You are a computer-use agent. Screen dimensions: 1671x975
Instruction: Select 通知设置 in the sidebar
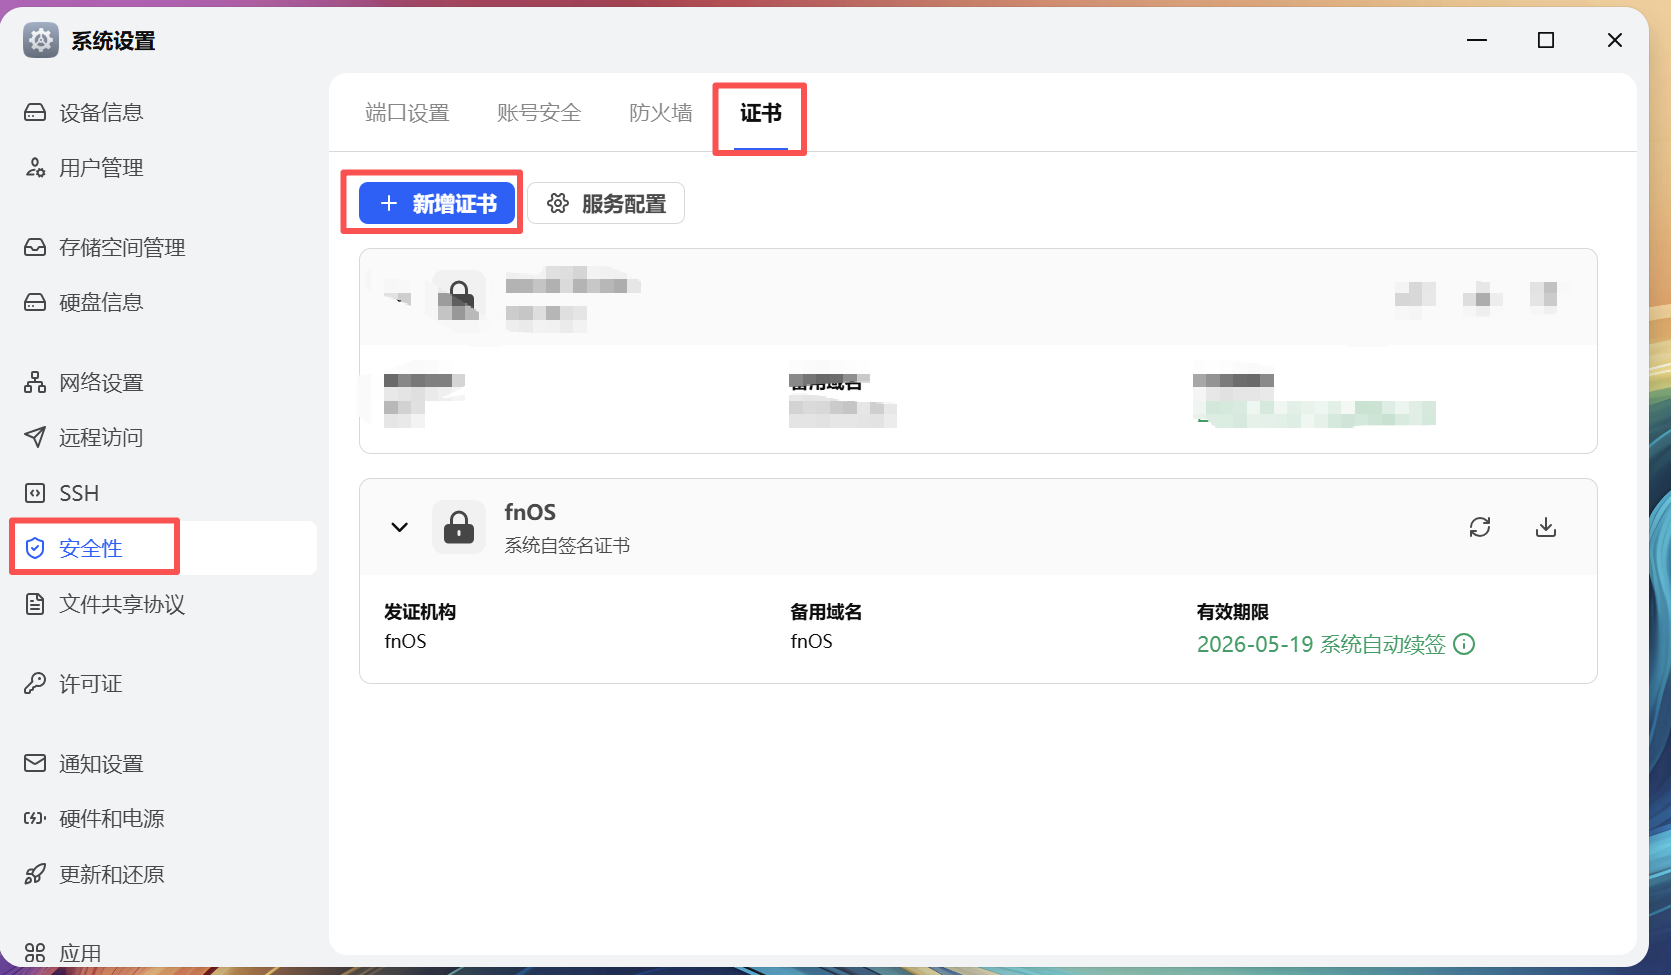[x=100, y=764]
